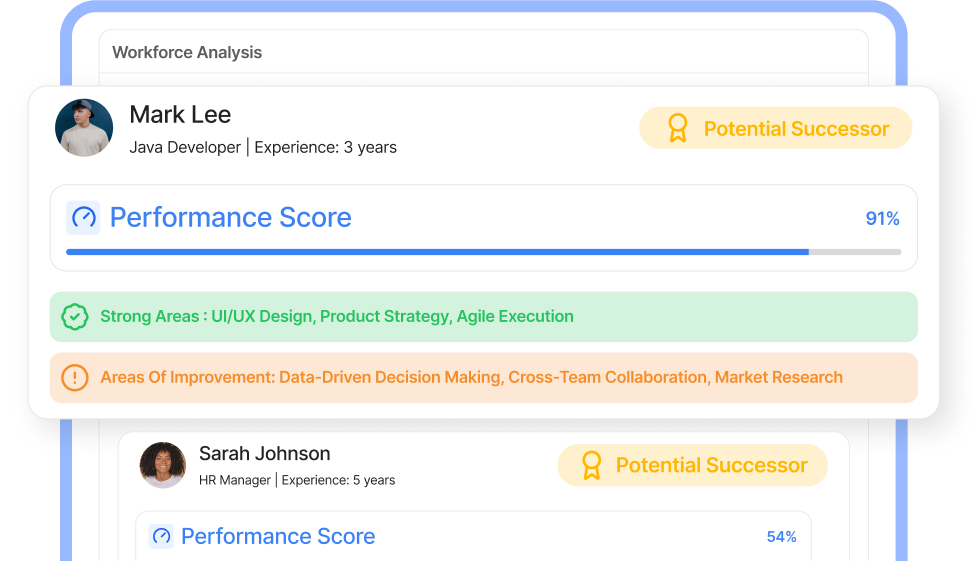Click the Strong Areas green banner text
Image resolution: width=978 pixels, height=561 pixels.
[x=337, y=316]
